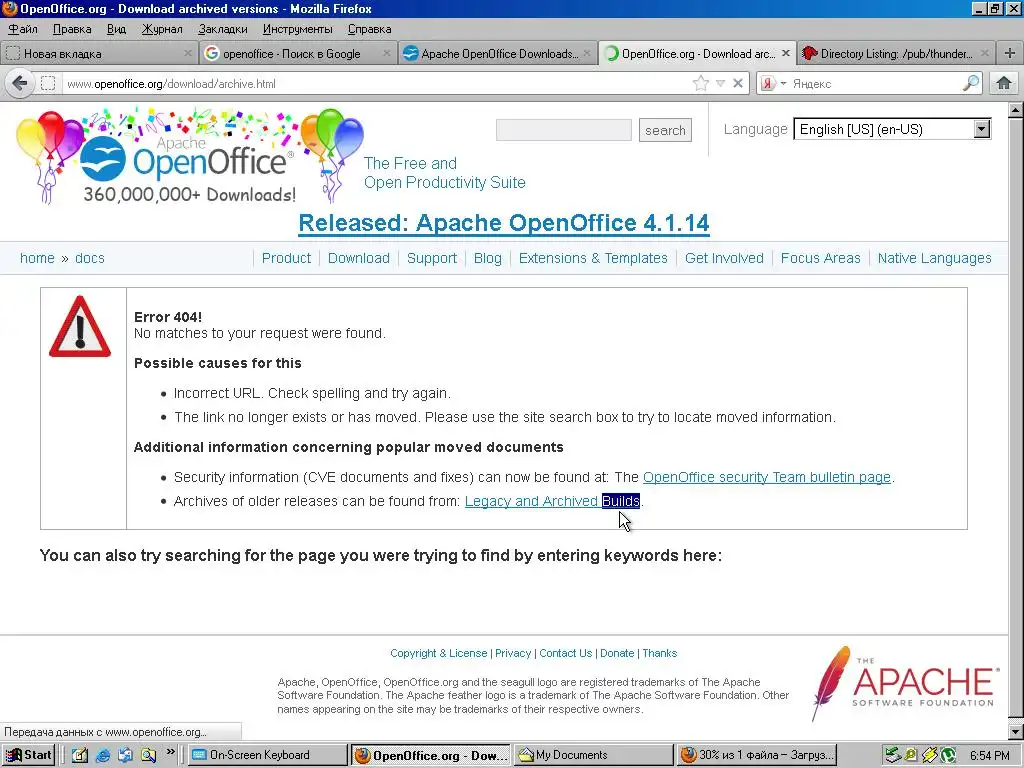Open 'Copyright & License' footer link
The width and height of the screenshot is (1024, 768).
(x=438, y=653)
